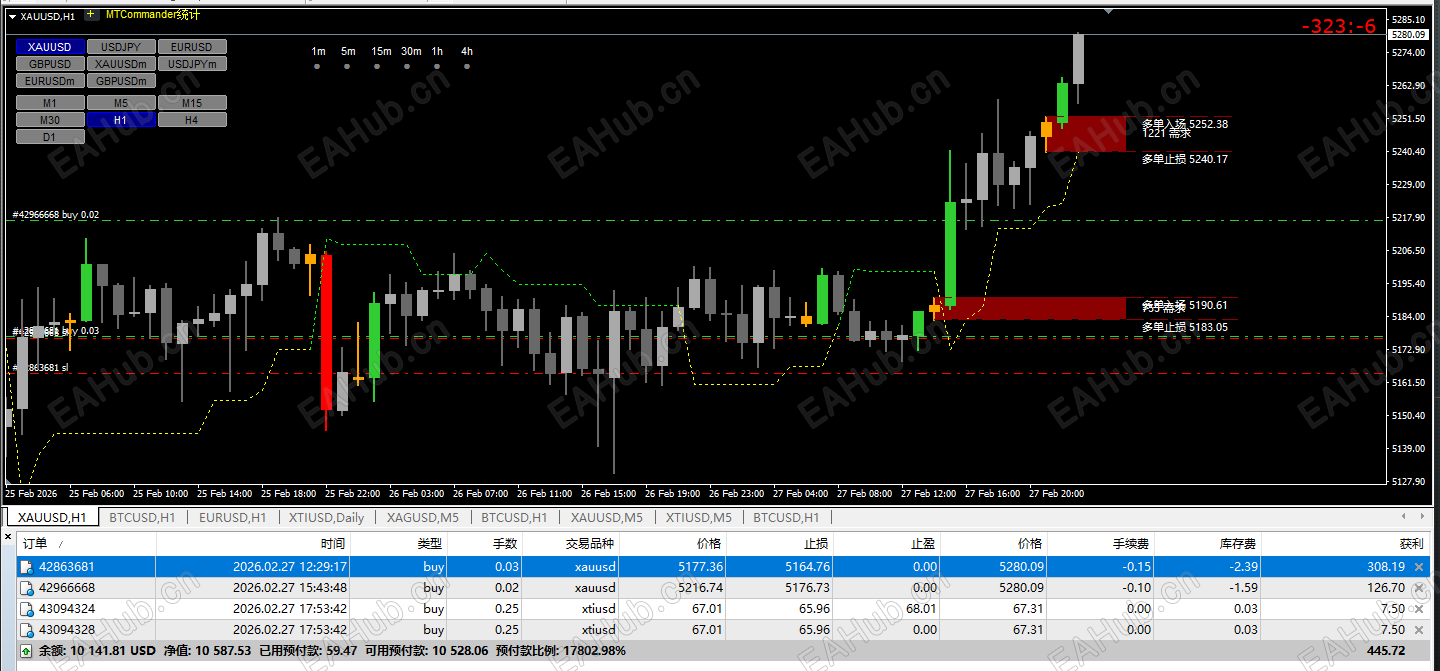Viewport: 1440px width, 671px height.
Task: Click the right chart-tab scroll arrow
Action: coord(1424,517)
